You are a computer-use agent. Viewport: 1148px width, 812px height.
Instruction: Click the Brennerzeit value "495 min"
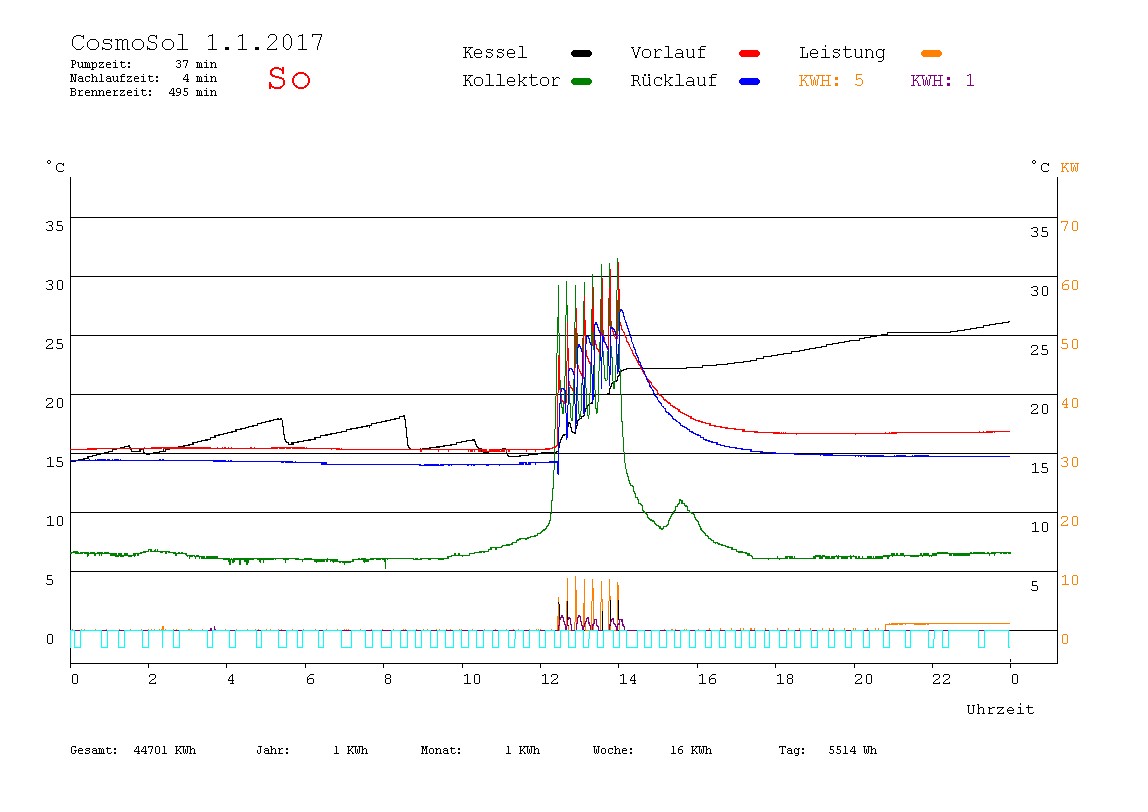pos(193,92)
